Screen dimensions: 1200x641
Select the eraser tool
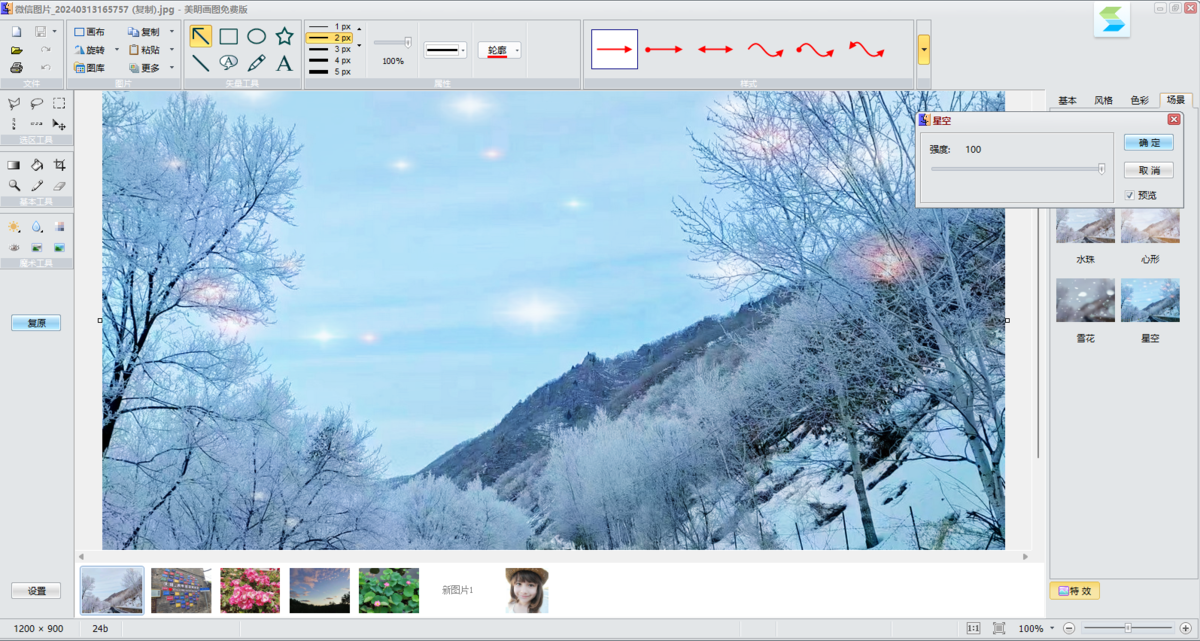click(x=61, y=185)
